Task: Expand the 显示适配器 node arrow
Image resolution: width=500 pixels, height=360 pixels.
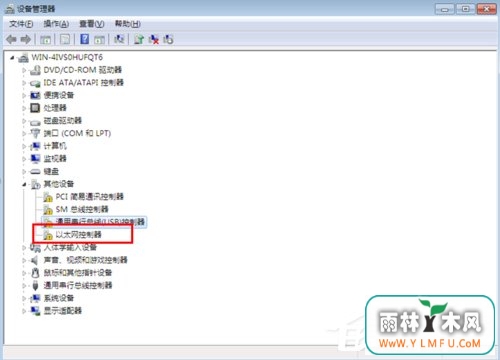Action: click(x=24, y=311)
